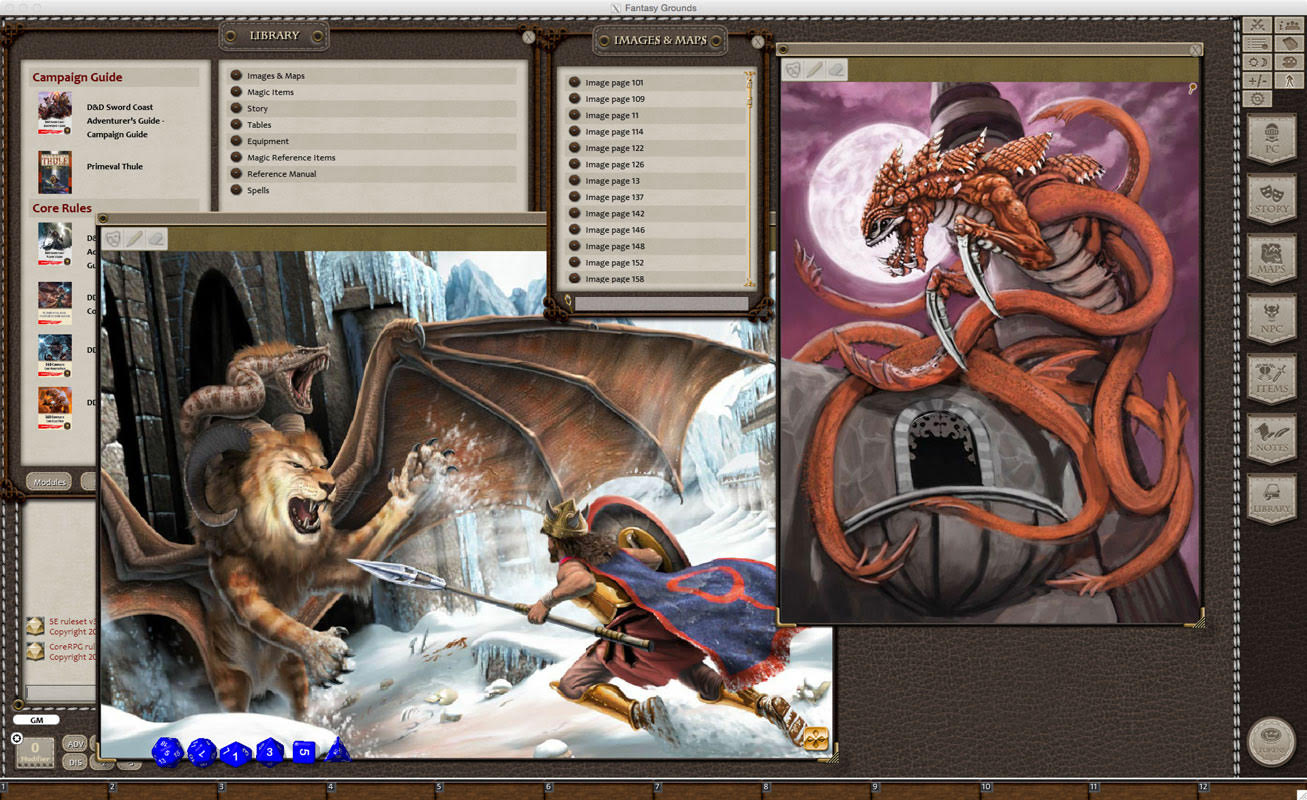Open the list-style icon in top-right toolbar
Image resolution: width=1307 pixels, height=800 pixels.
[1257, 43]
